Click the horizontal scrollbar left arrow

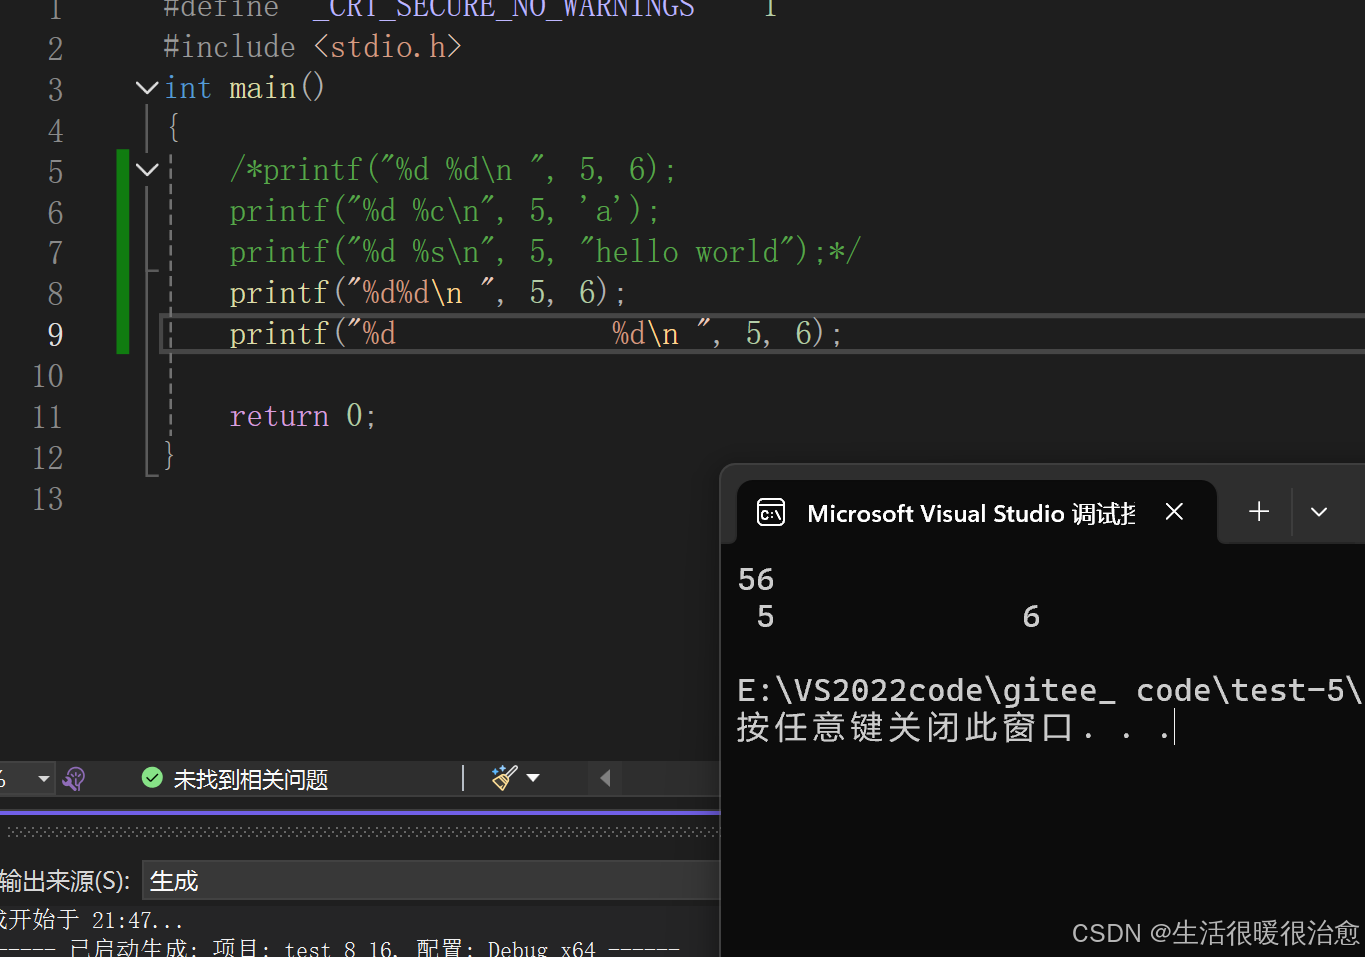605,778
